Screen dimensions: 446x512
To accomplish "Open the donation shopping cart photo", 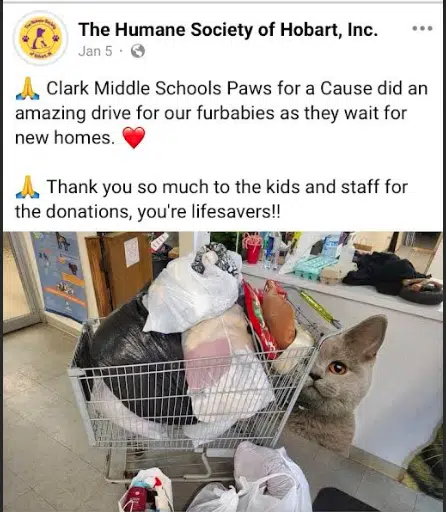I will tap(223, 371).
